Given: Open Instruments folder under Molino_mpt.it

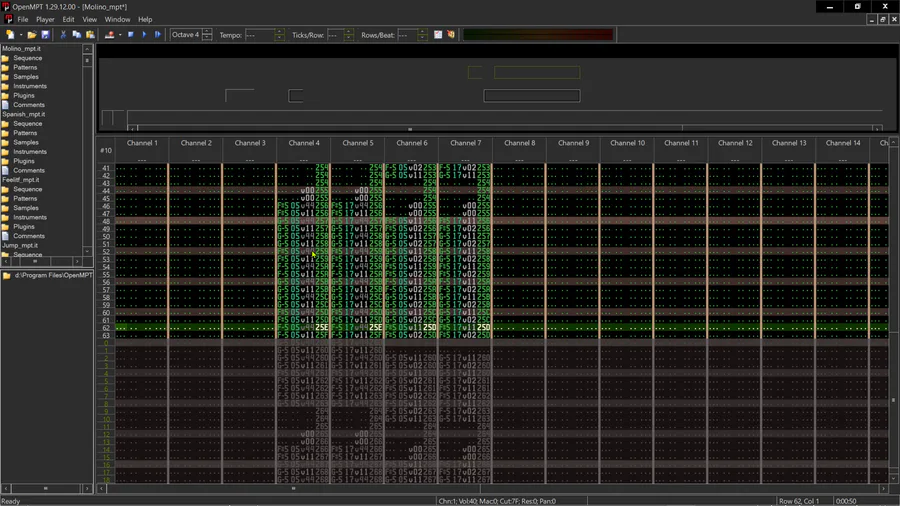Looking at the screenshot, I should (x=30, y=86).
